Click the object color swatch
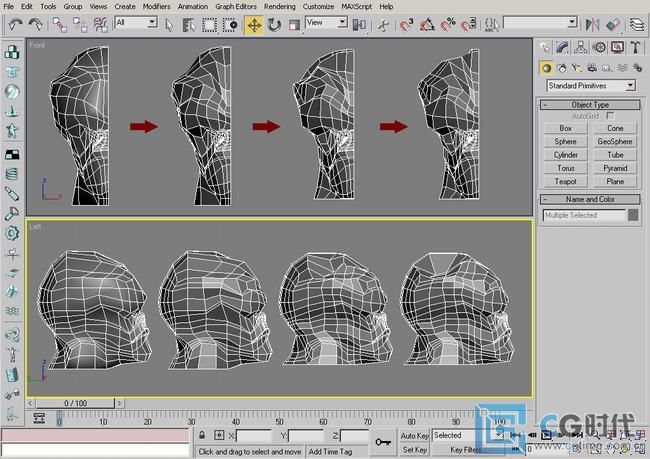The height and width of the screenshot is (459, 650). 633,215
